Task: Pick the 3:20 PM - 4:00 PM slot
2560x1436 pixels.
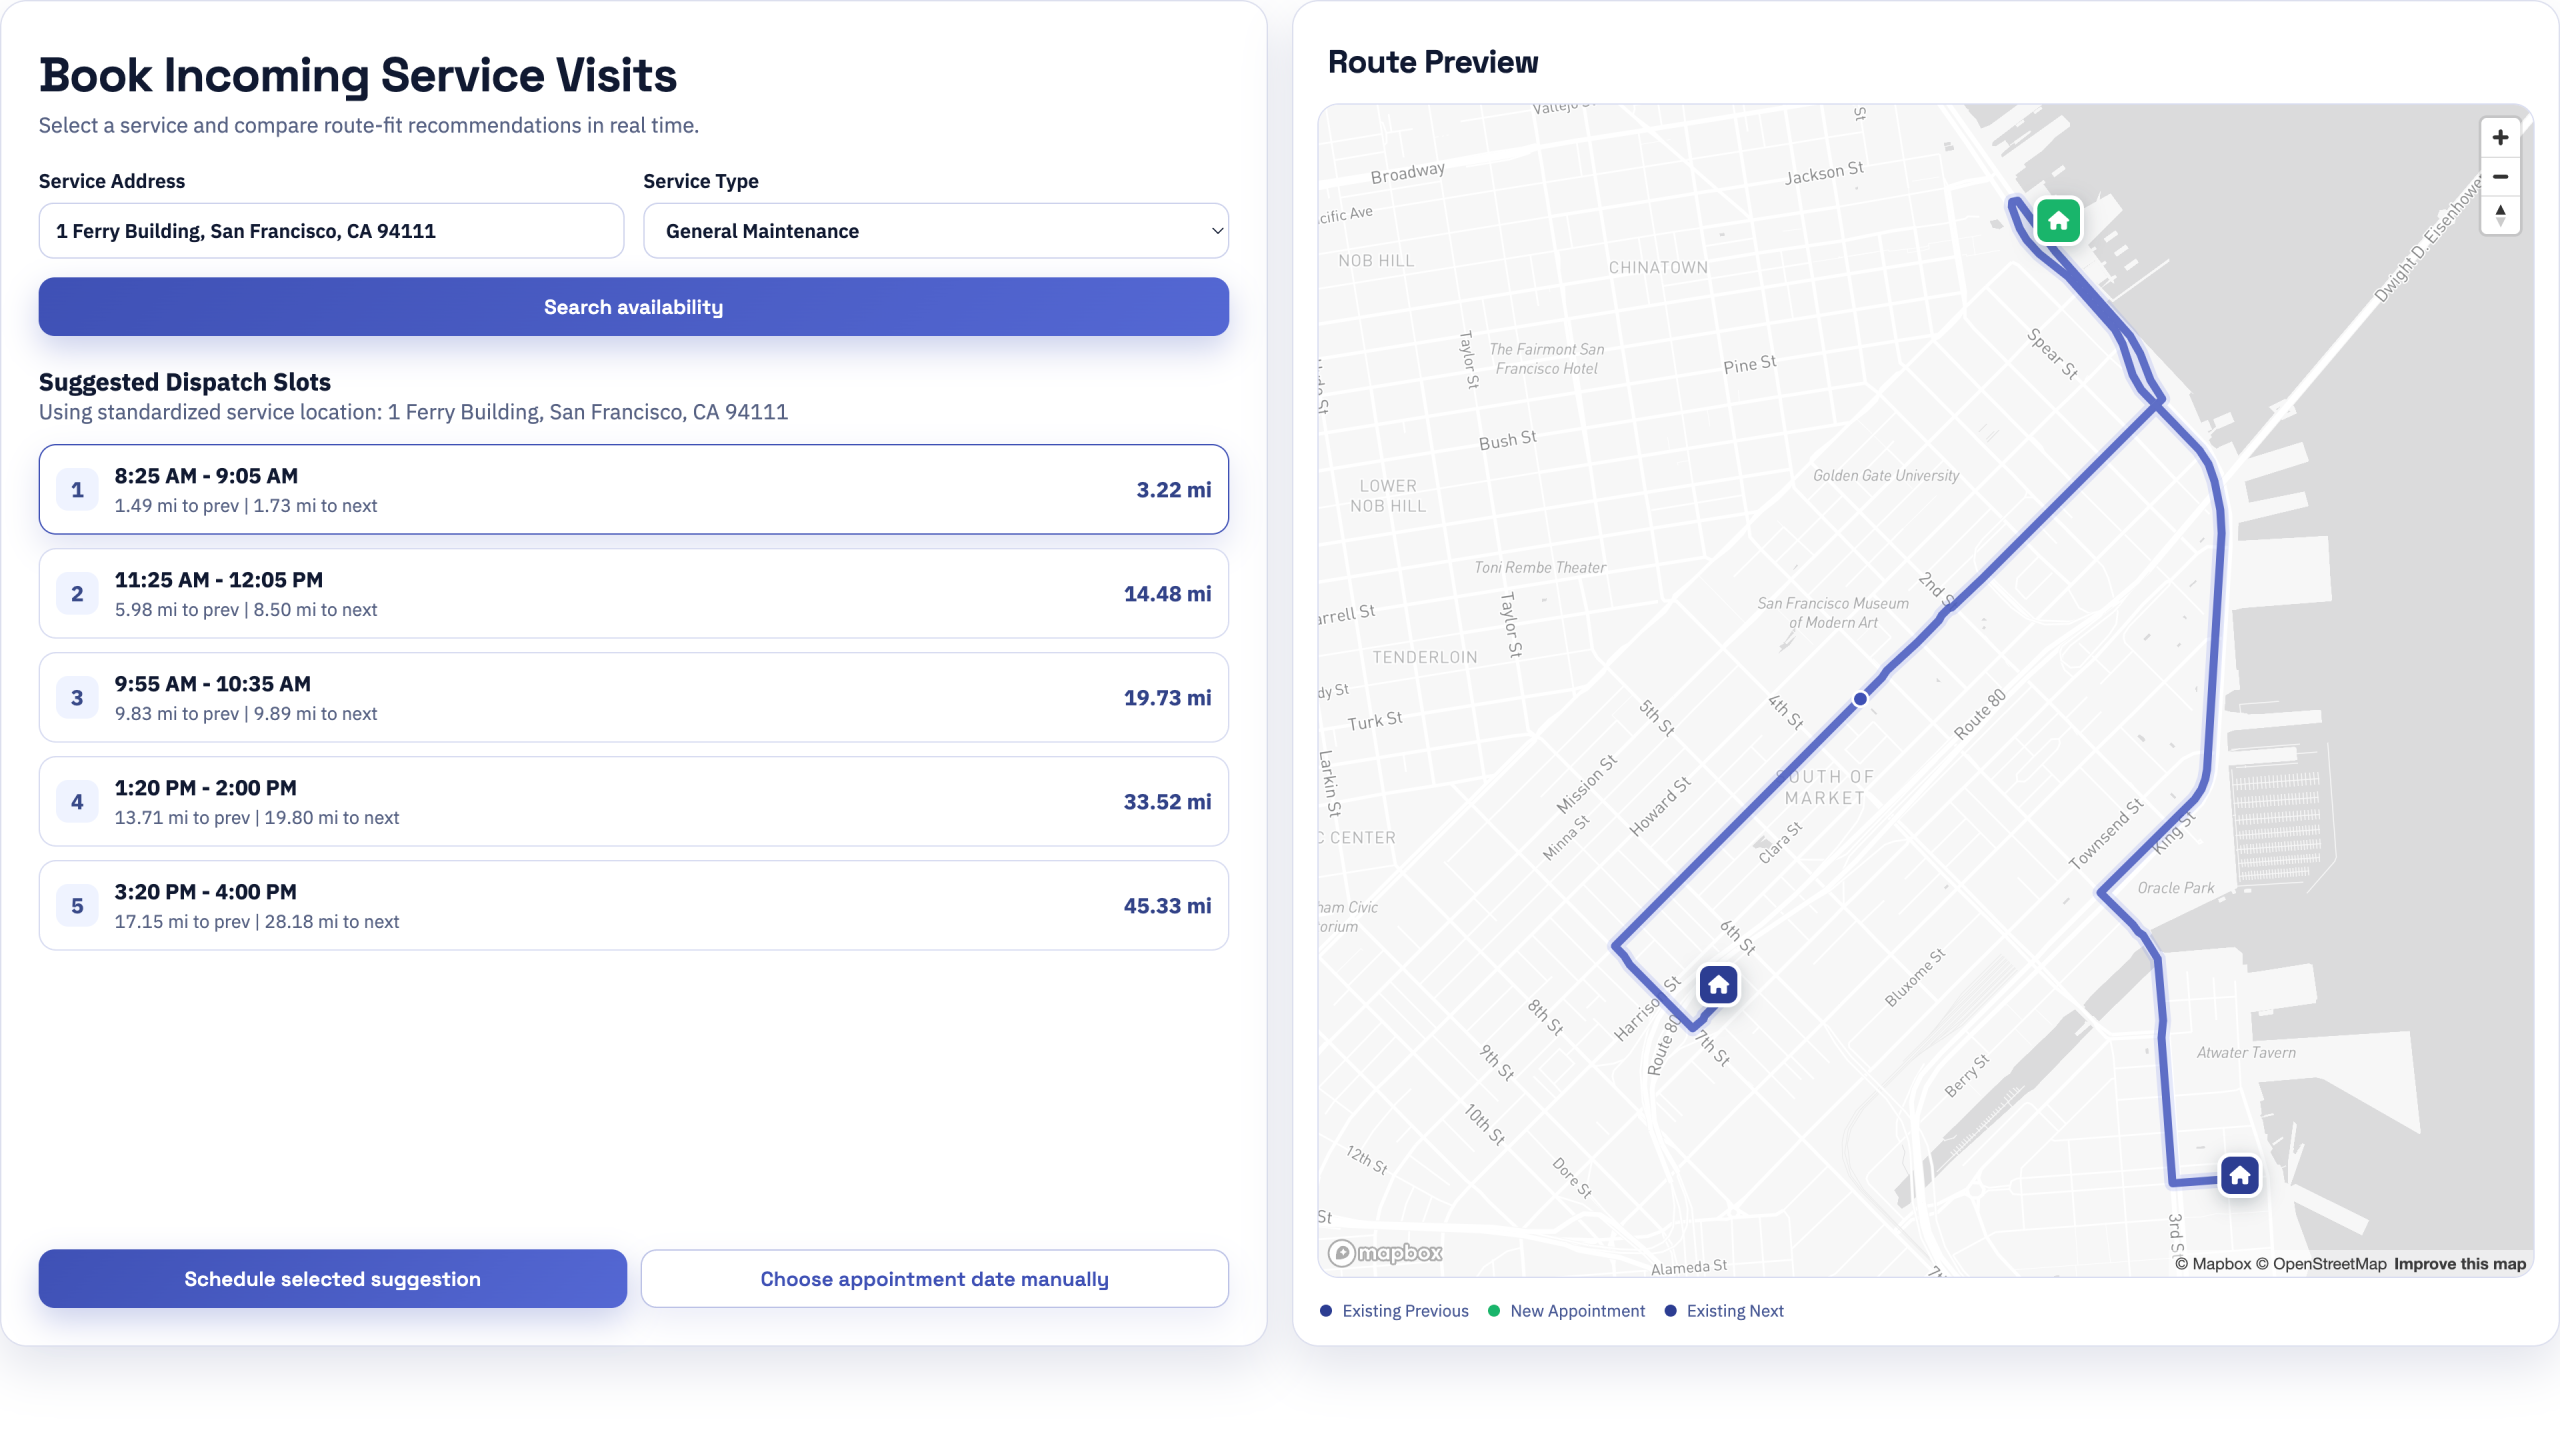Action: click(x=633, y=906)
